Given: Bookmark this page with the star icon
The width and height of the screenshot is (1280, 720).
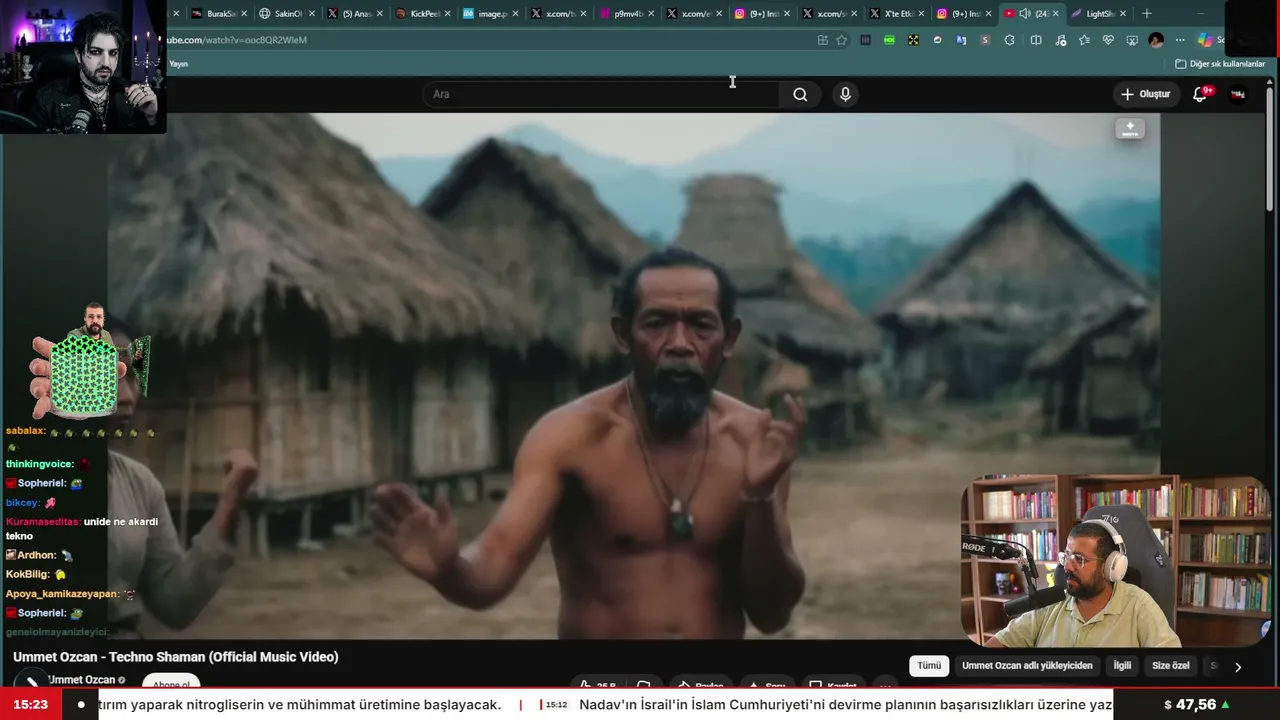Looking at the screenshot, I should tap(842, 40).
